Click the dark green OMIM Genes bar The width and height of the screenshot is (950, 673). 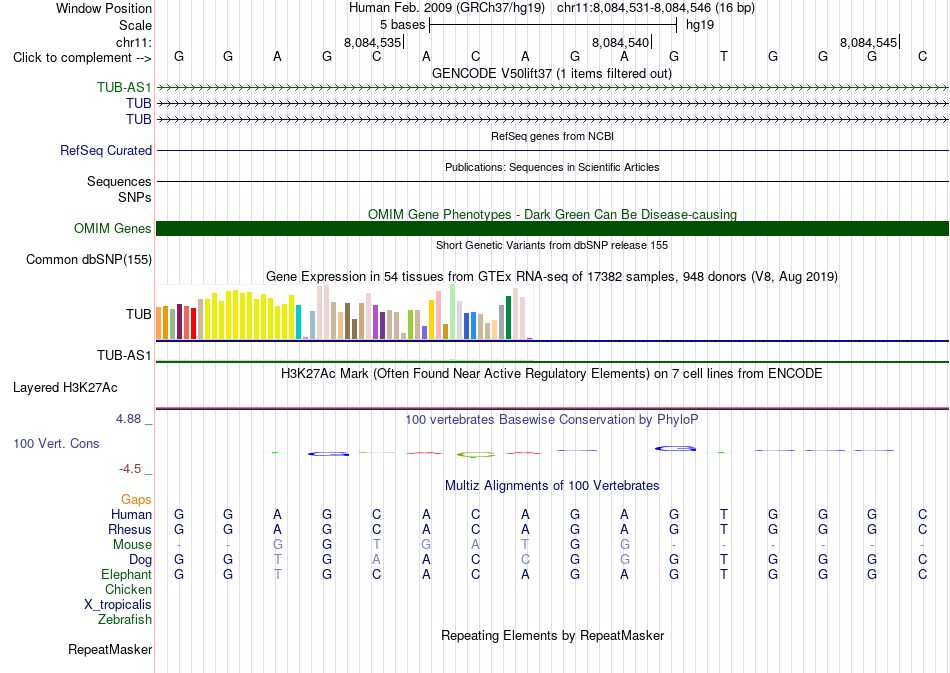(552, 228)
